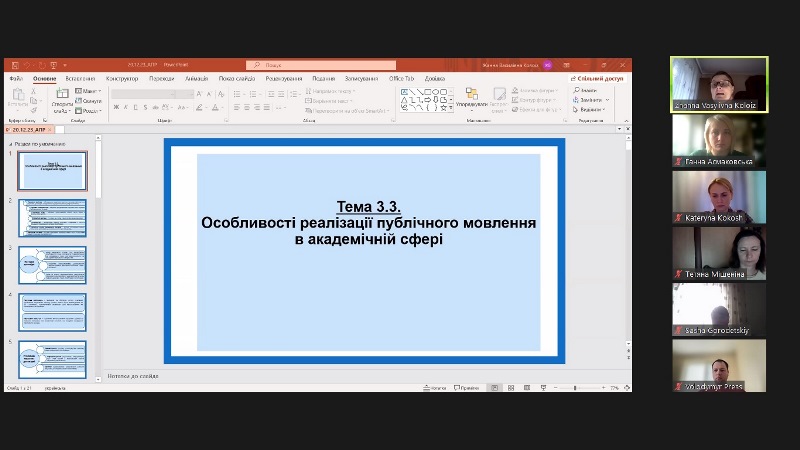800x450 pixels.
Task: Open the Section (Розділ) dropdown
Action: (88, 110)
